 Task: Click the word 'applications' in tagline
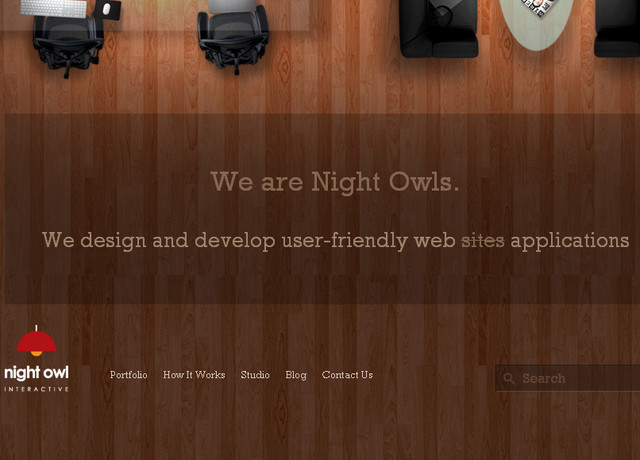(x=570, y=242)
